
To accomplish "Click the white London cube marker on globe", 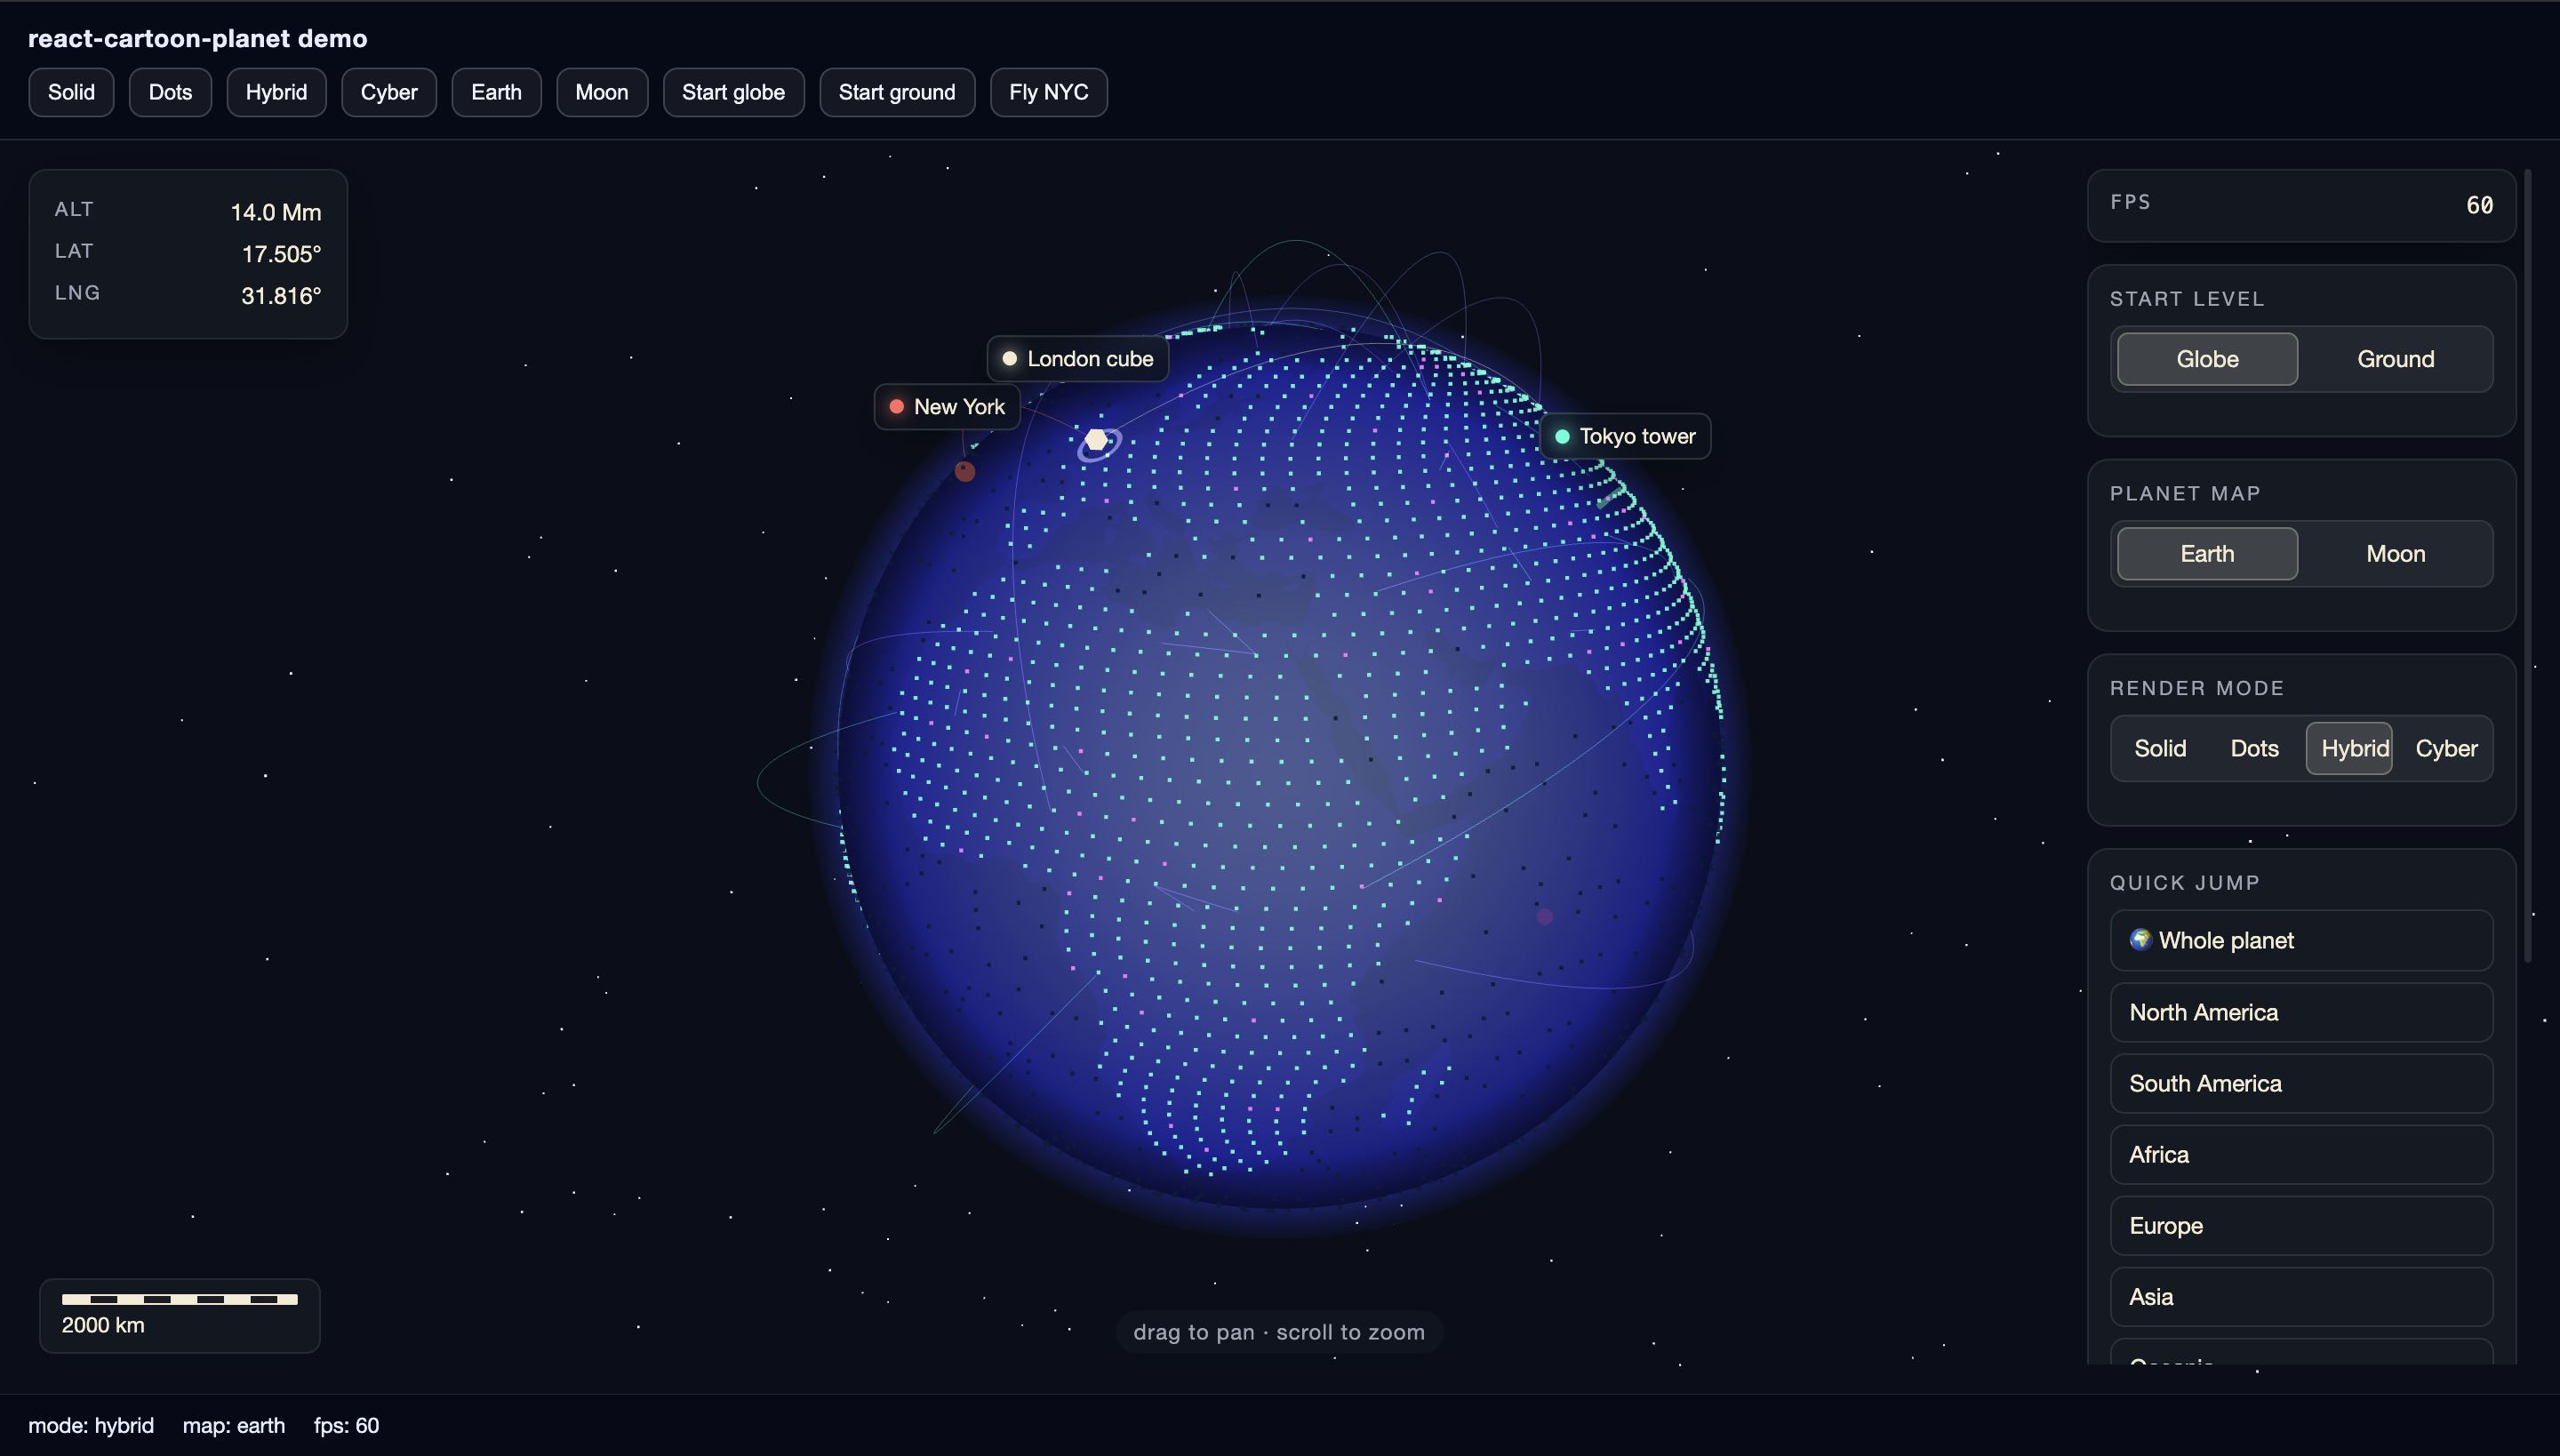I will point(1097,440).
